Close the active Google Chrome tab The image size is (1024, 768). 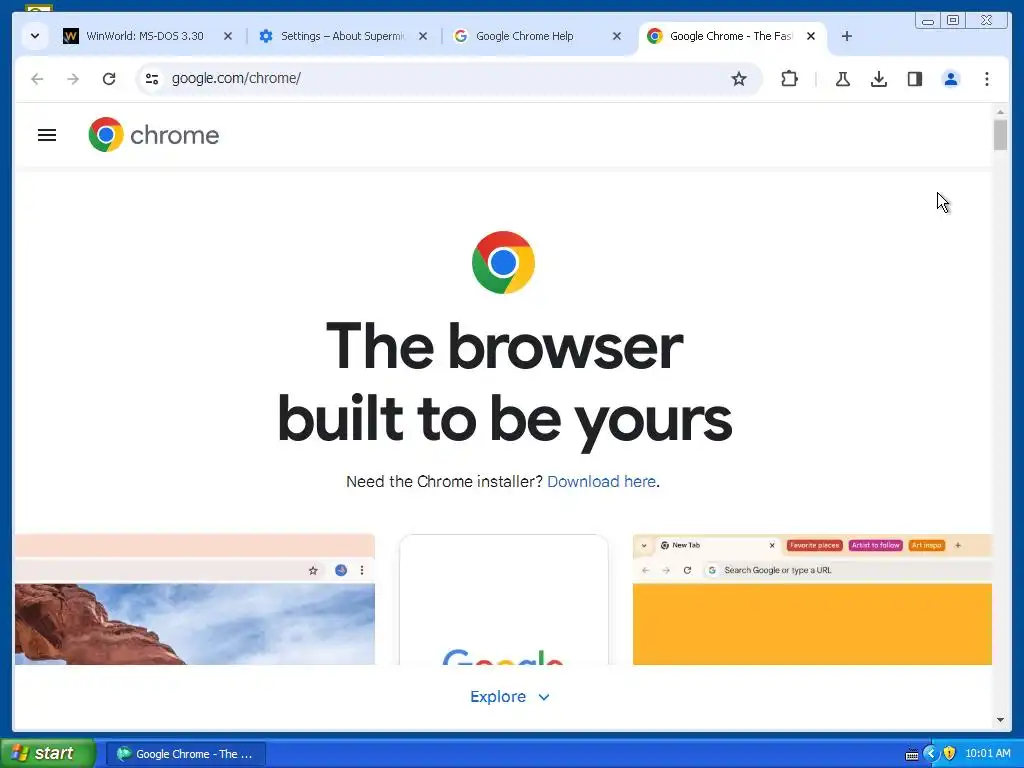click(x=811, y=36)
